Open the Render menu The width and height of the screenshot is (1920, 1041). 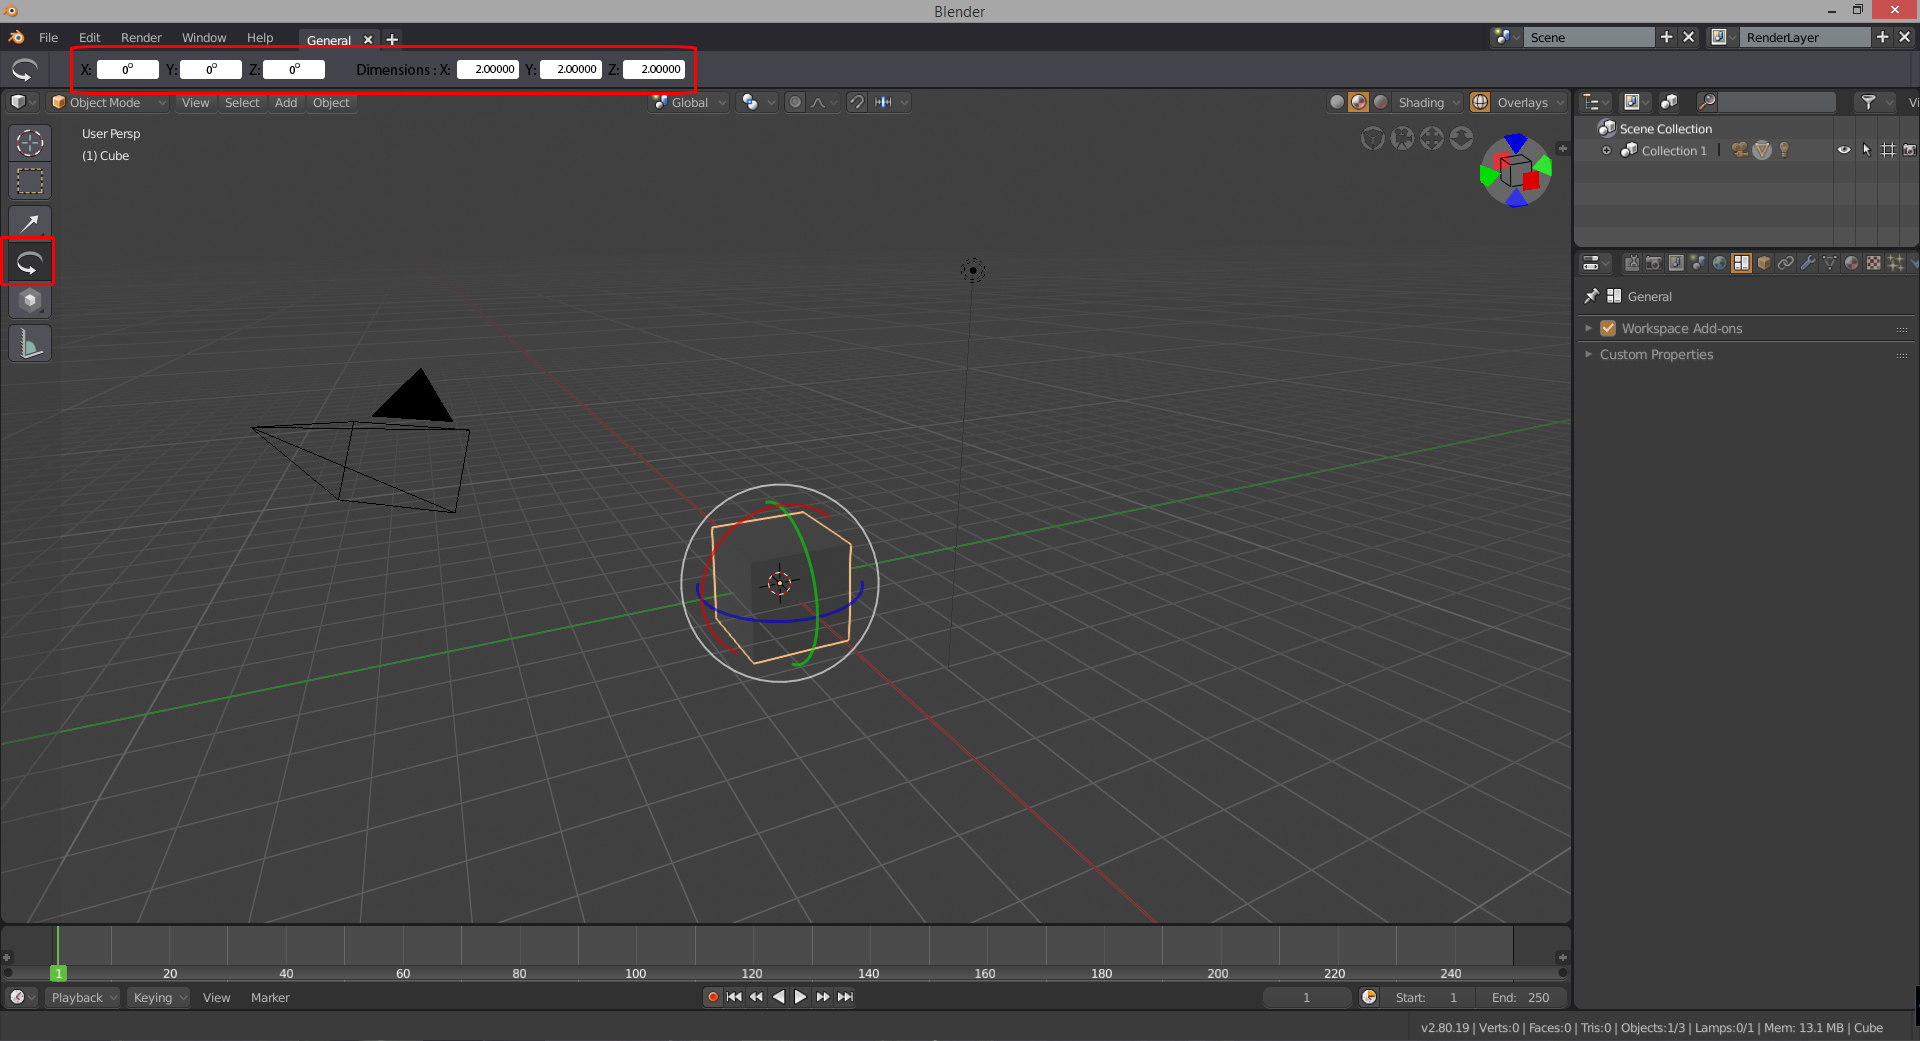coord(141,37)
